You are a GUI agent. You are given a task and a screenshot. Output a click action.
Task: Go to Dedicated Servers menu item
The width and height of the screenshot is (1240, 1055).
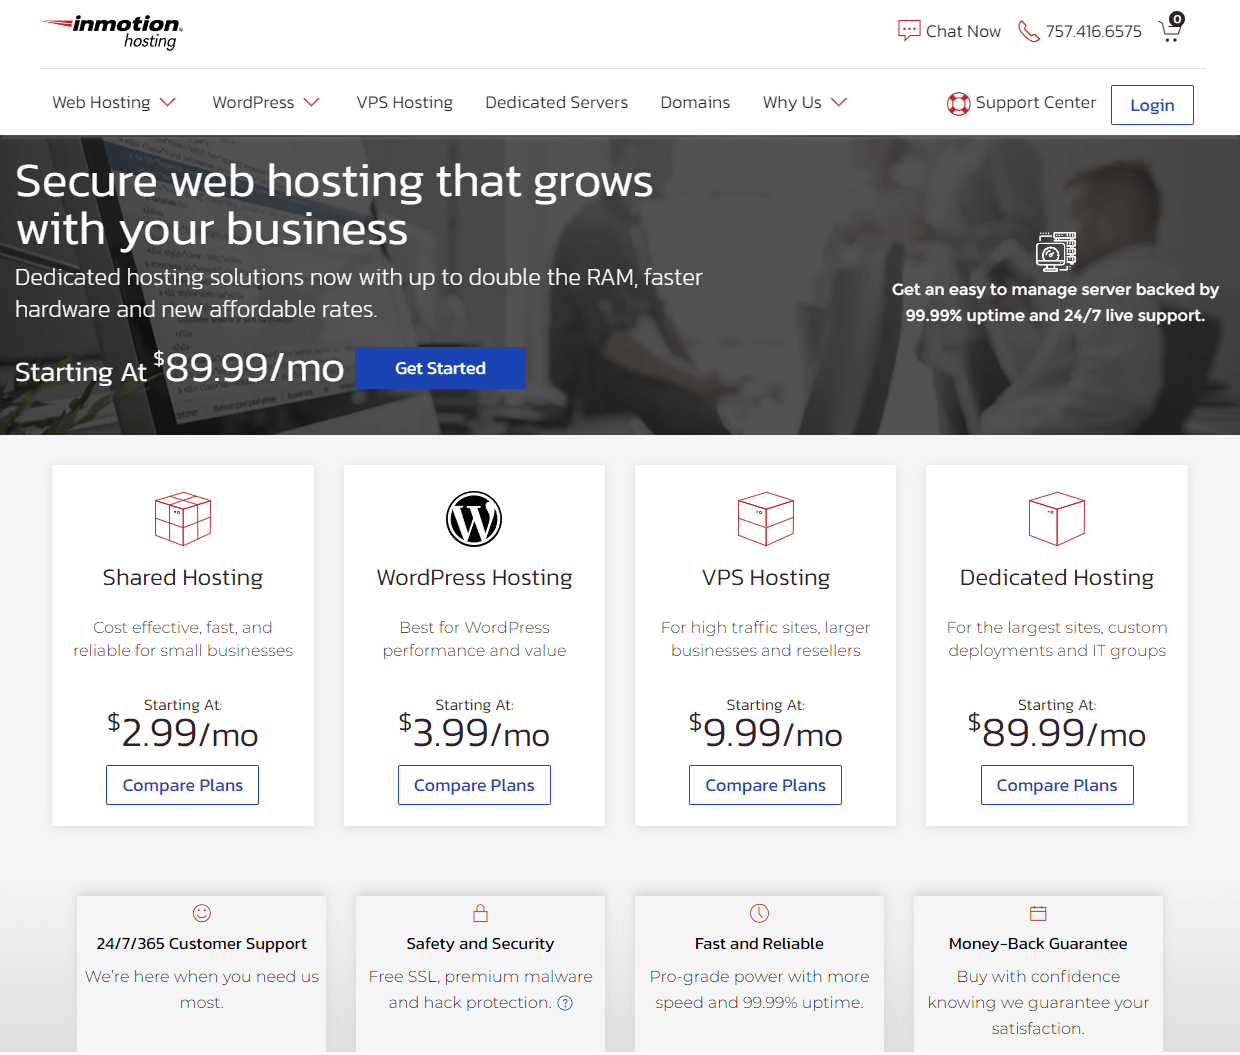(556, 103)
